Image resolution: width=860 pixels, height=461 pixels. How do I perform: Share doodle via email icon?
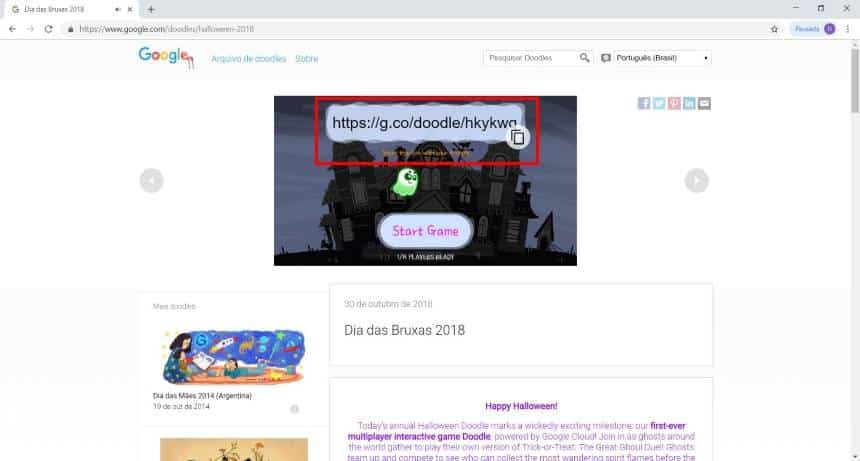click(x=705, y=103)
